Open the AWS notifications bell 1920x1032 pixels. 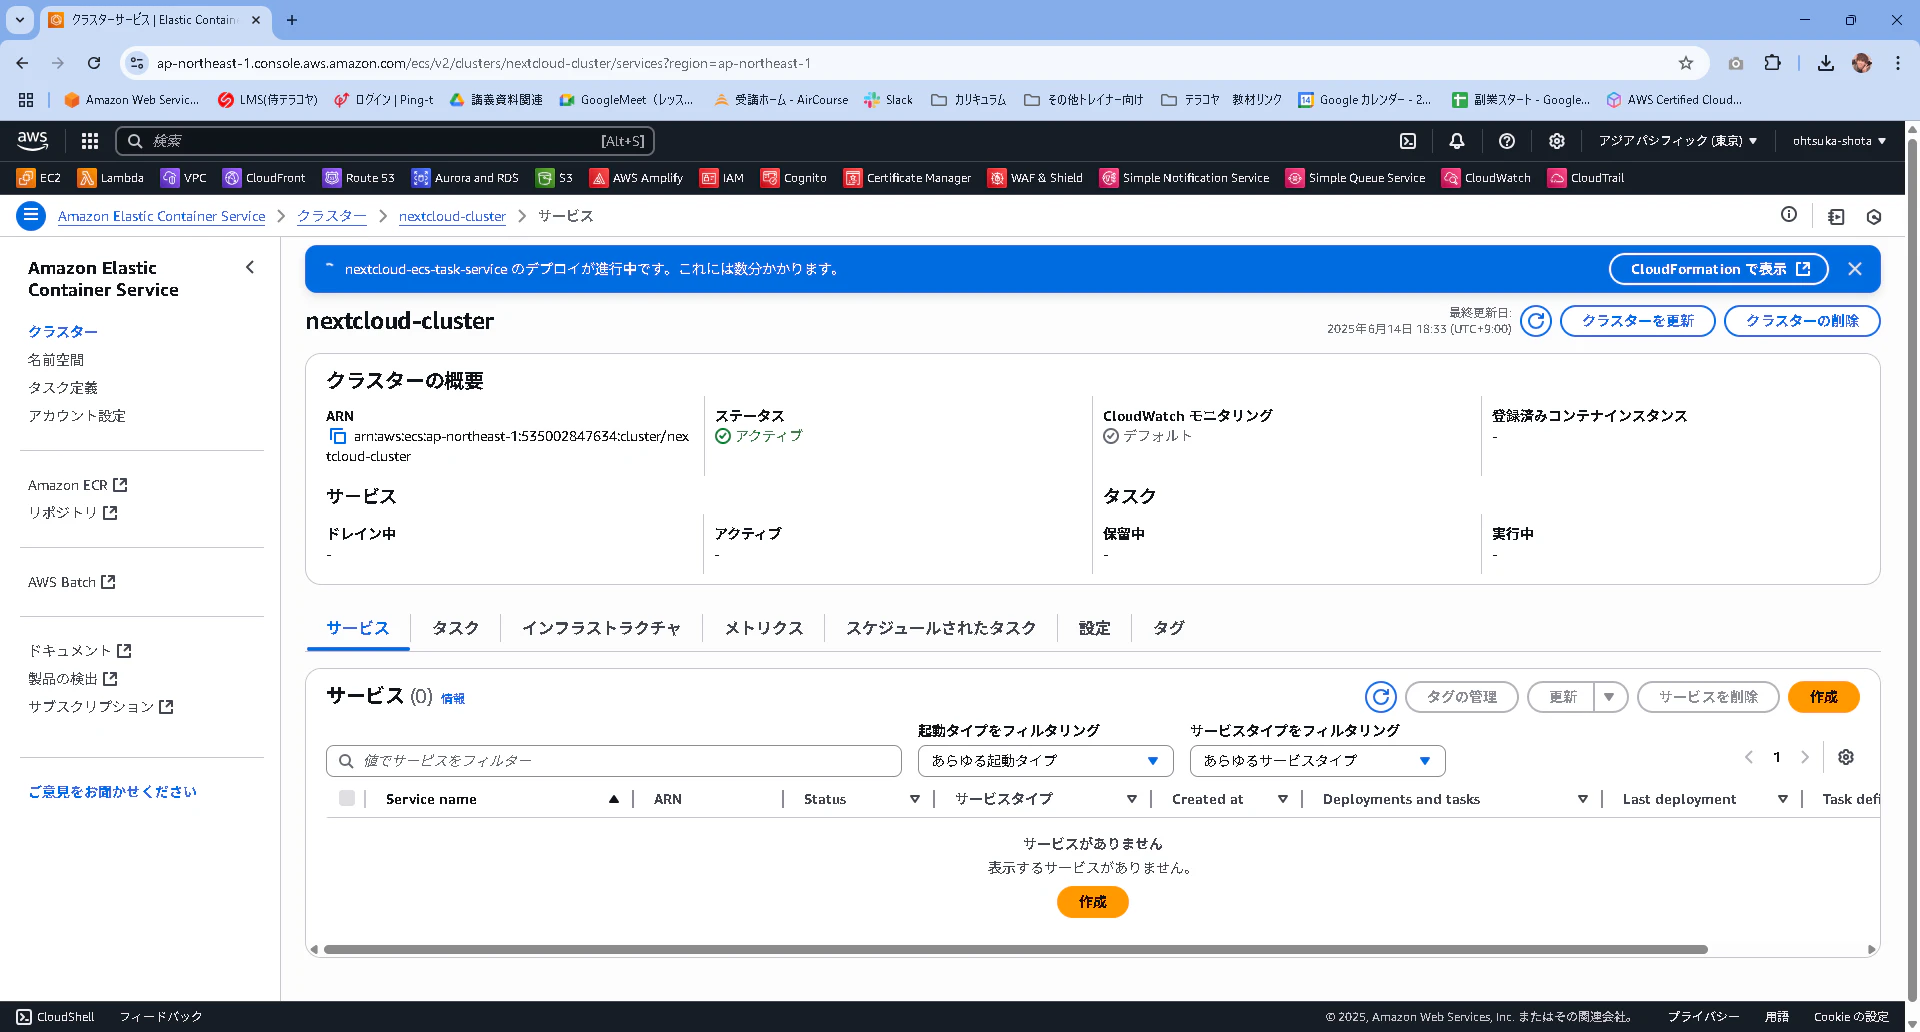[x=1457, y=141]
